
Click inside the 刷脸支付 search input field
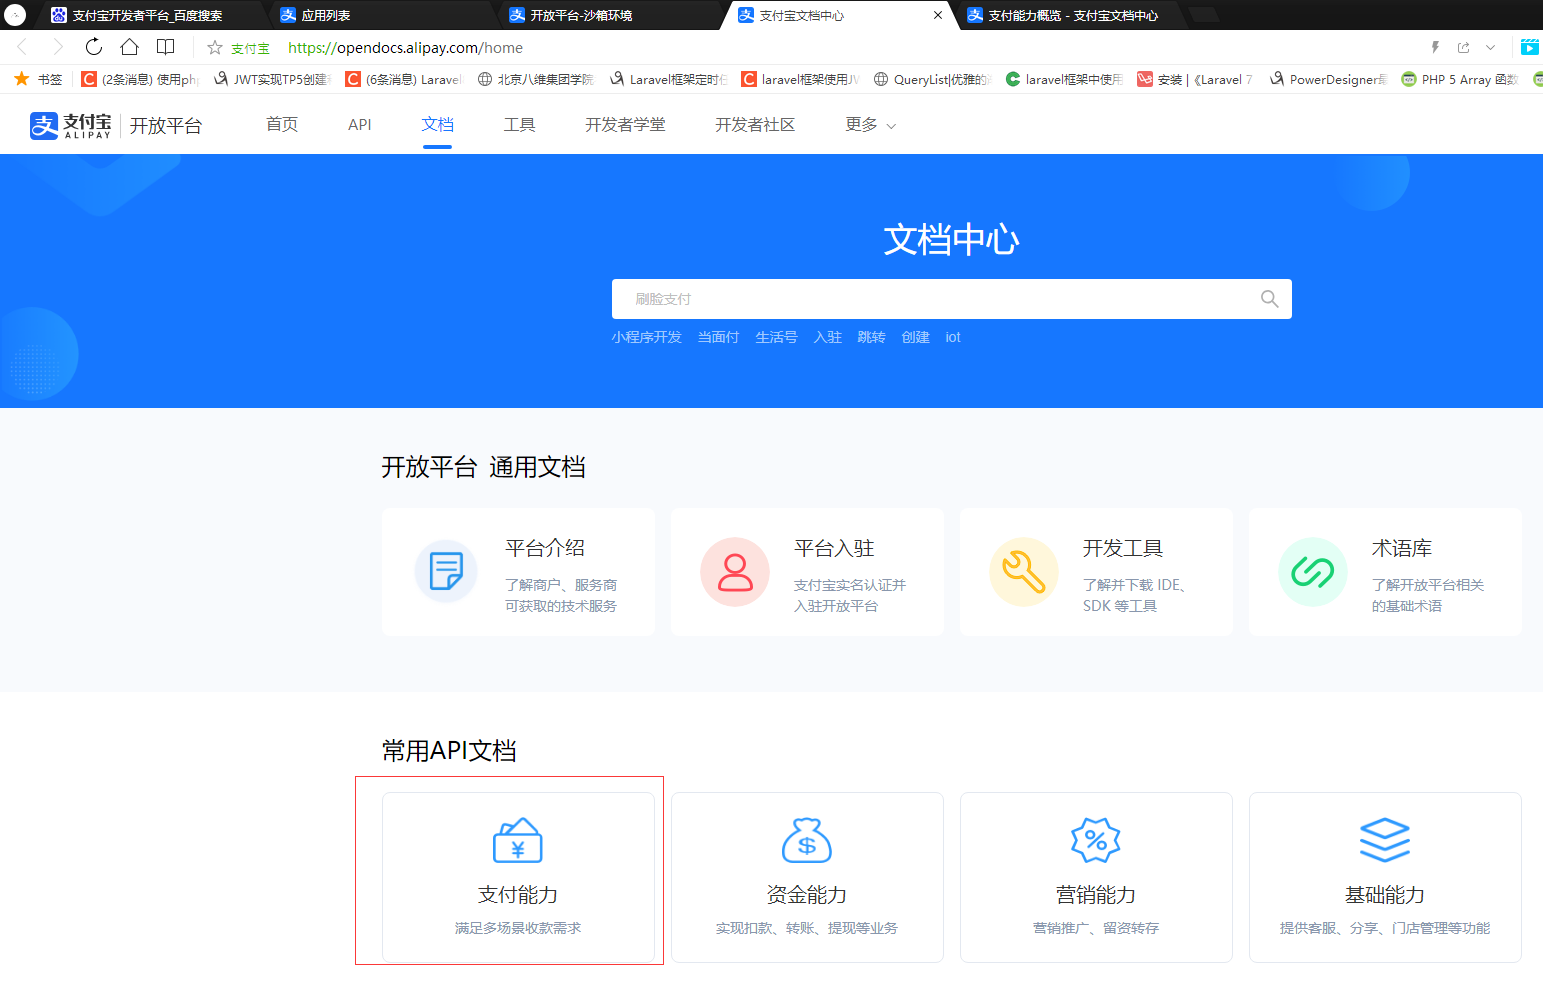[900, 298]
